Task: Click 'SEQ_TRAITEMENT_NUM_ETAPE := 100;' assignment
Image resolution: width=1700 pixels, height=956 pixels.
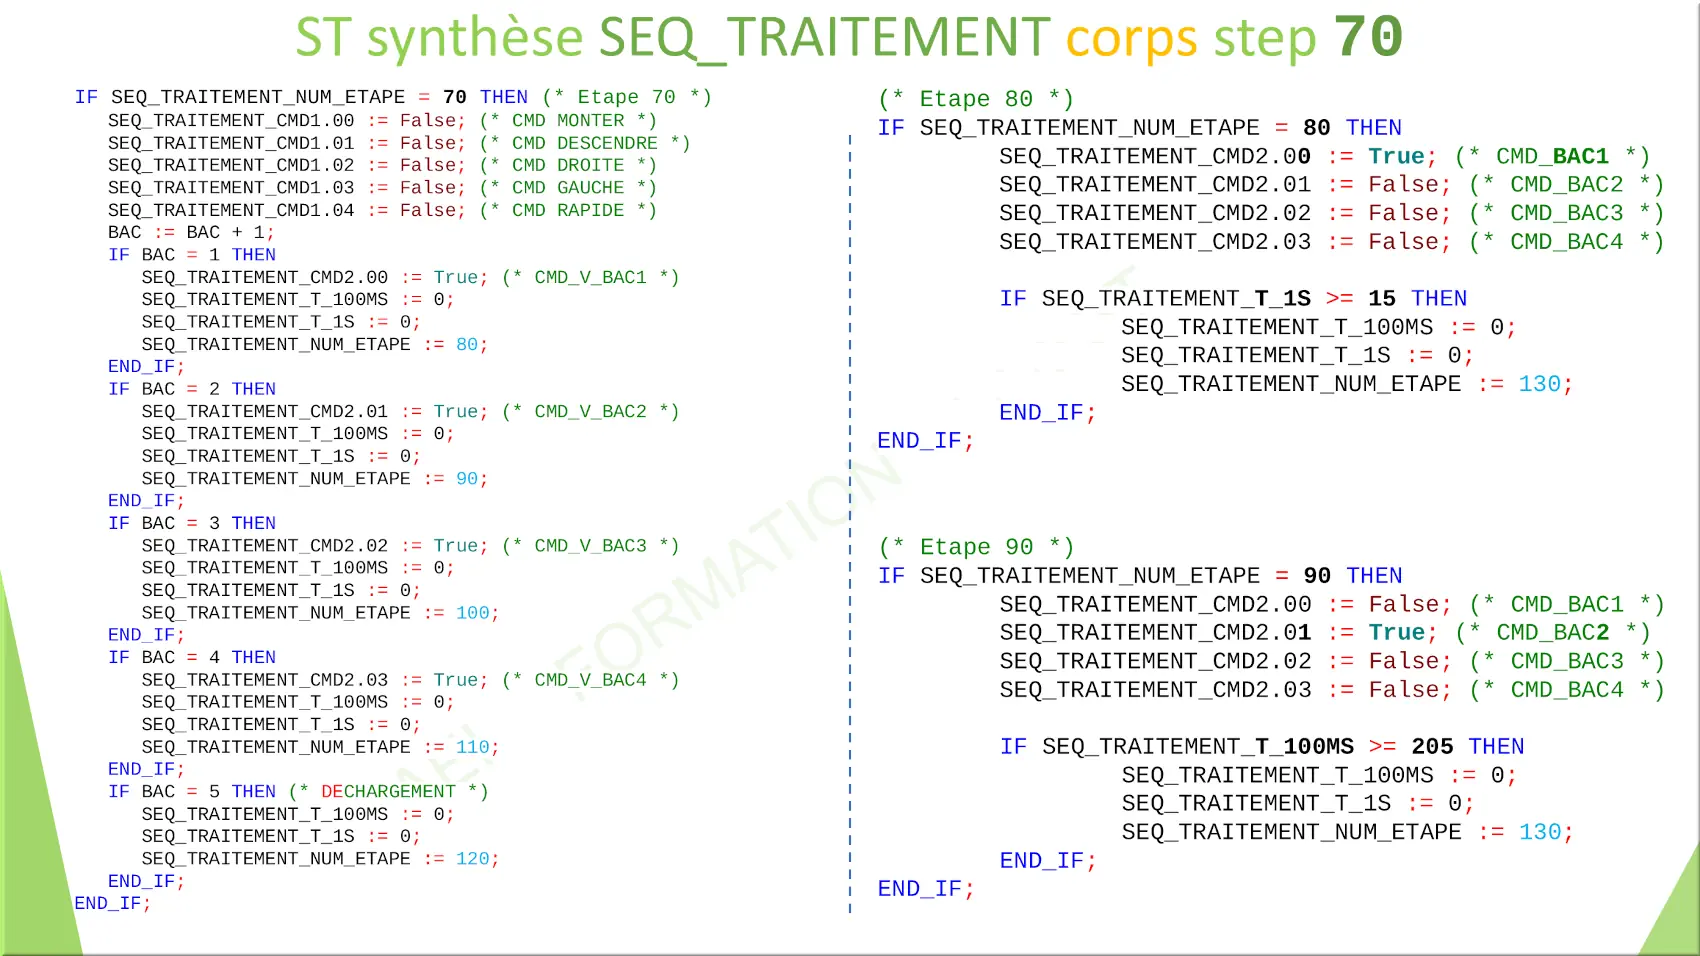Action: (320, 612)
